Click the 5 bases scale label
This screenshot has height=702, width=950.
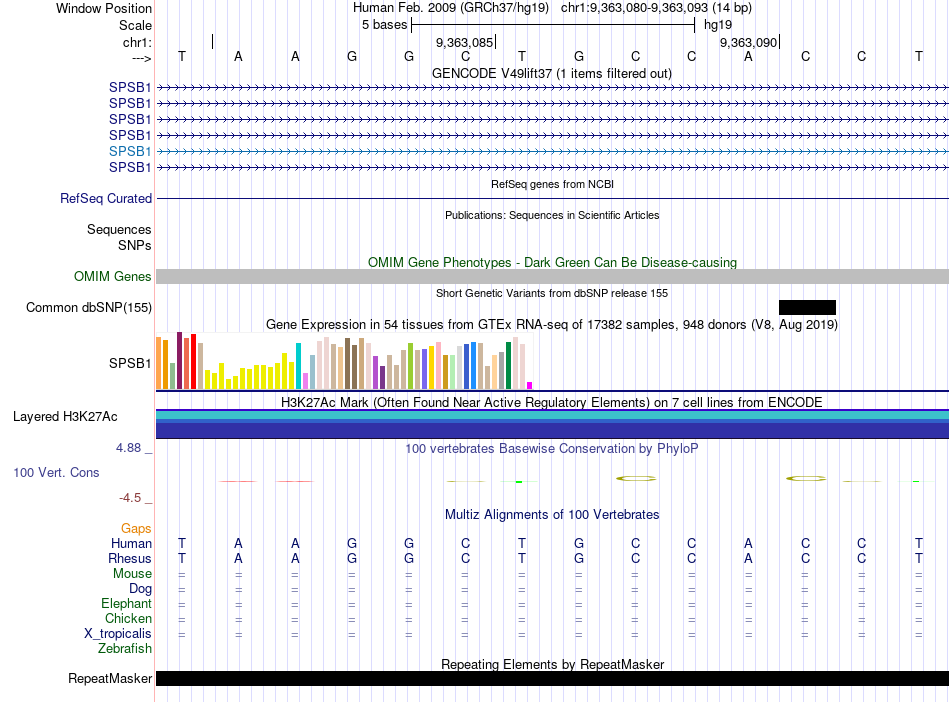pos(384,25)
